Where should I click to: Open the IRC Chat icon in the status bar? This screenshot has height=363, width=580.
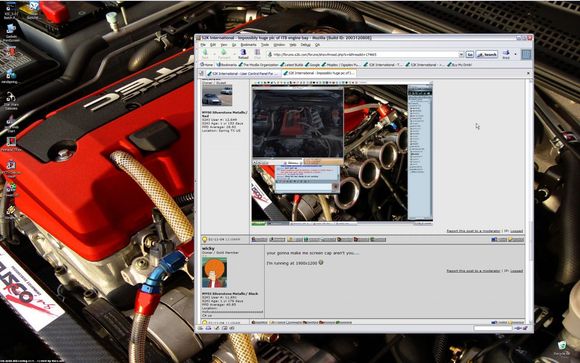[x=232, y=328]
